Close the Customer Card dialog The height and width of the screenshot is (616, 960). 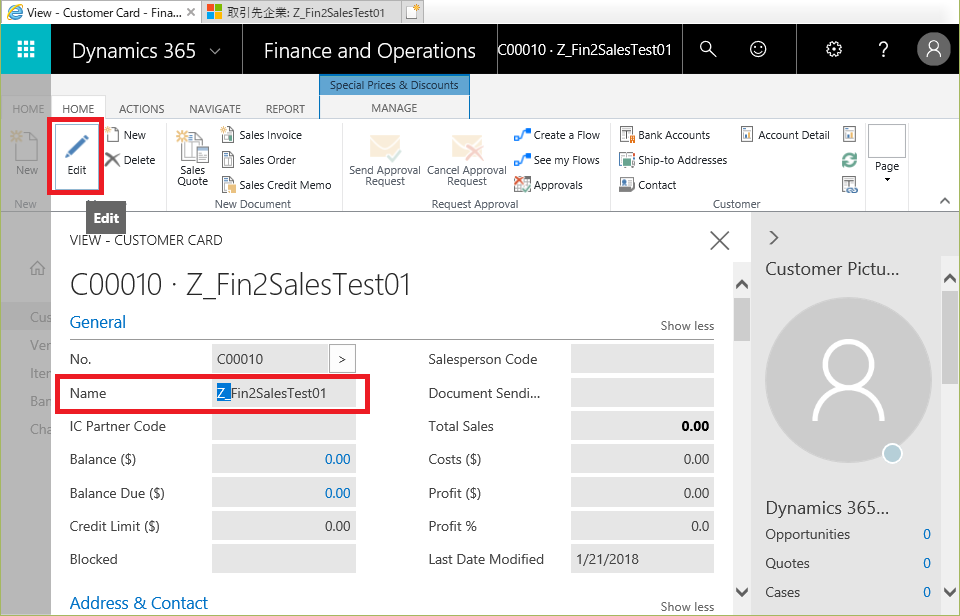719,241
